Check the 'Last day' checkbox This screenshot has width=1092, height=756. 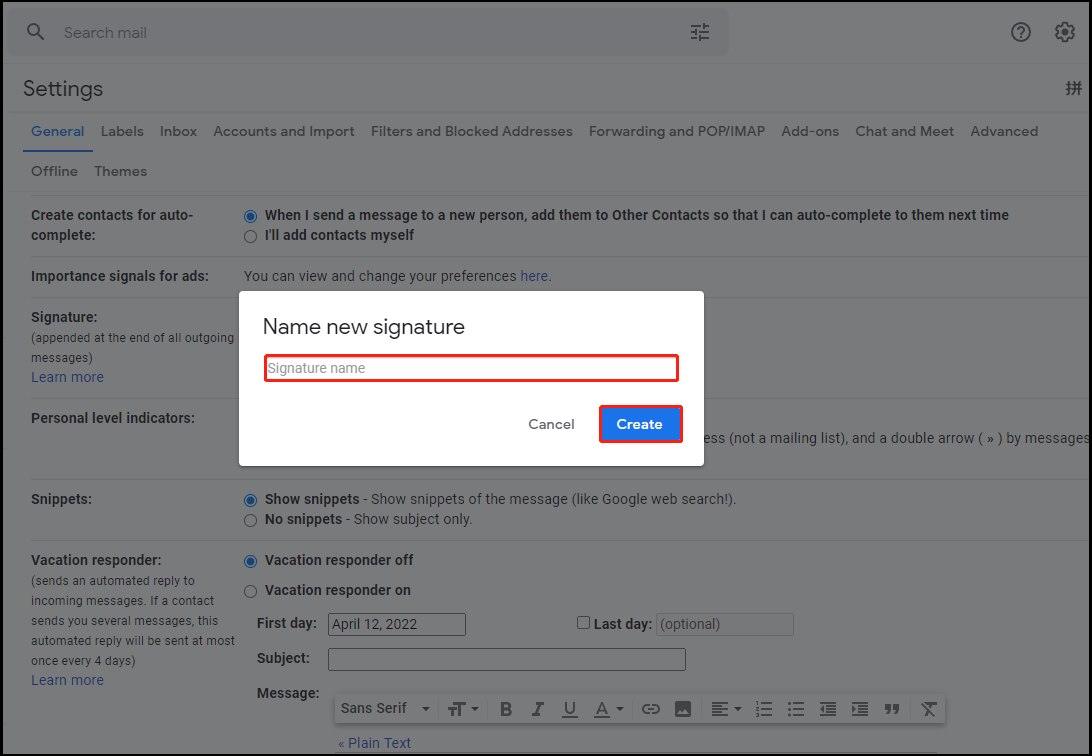(584, 623)
